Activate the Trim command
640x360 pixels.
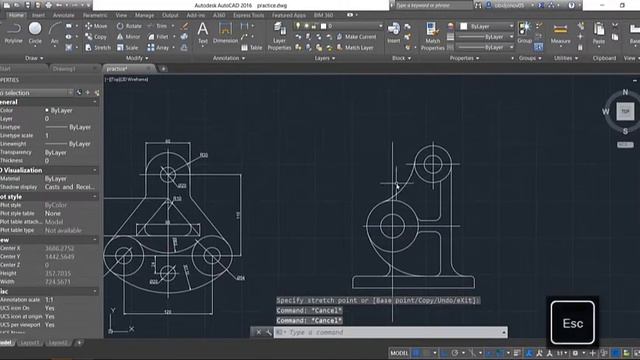tap(158, 26)
